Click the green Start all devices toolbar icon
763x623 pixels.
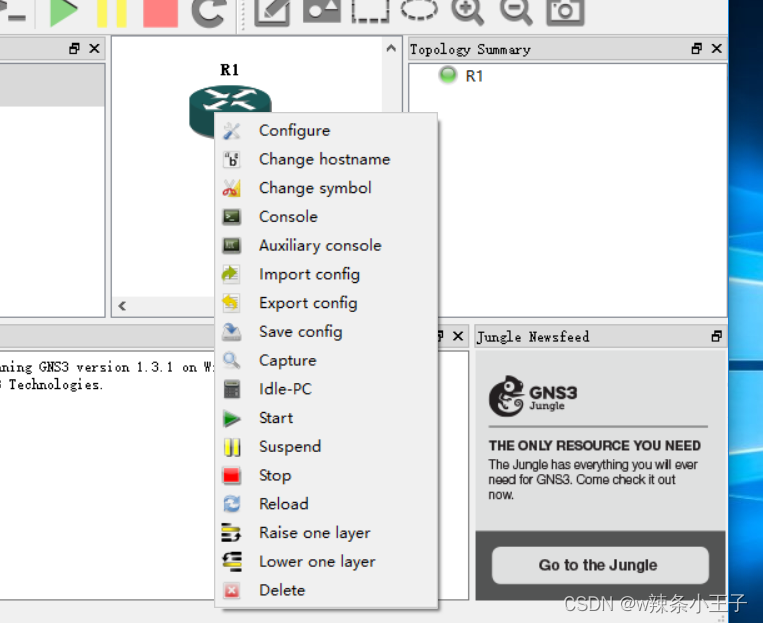pos(64,13)
